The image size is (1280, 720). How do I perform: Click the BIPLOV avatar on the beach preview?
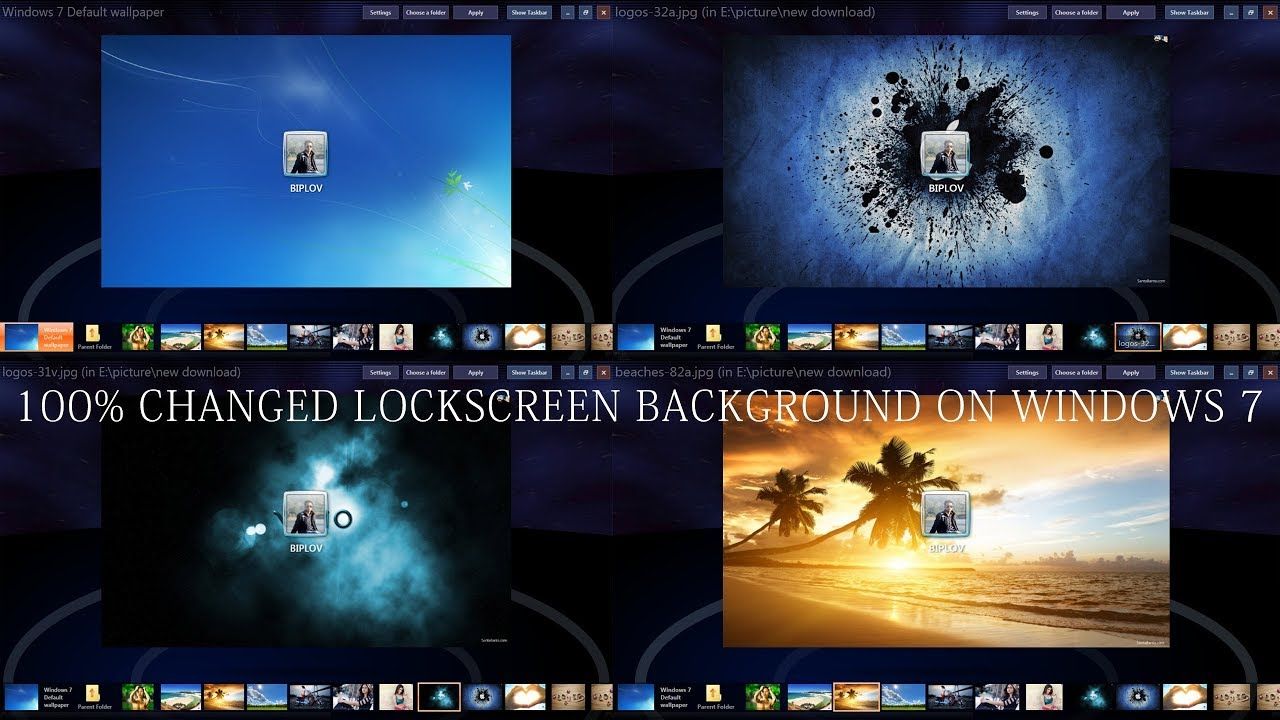[x=946, y=515]
